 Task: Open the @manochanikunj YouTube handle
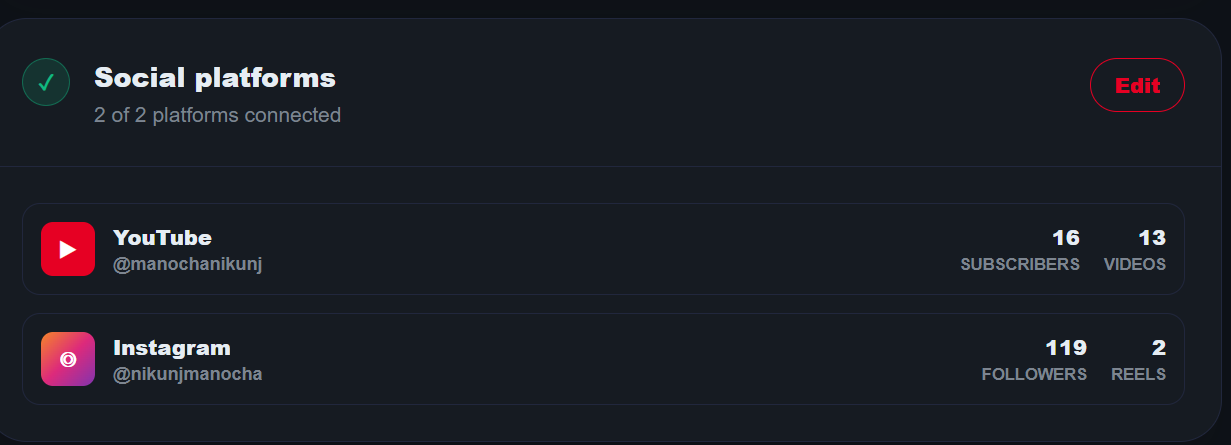(x=187, y=264)
